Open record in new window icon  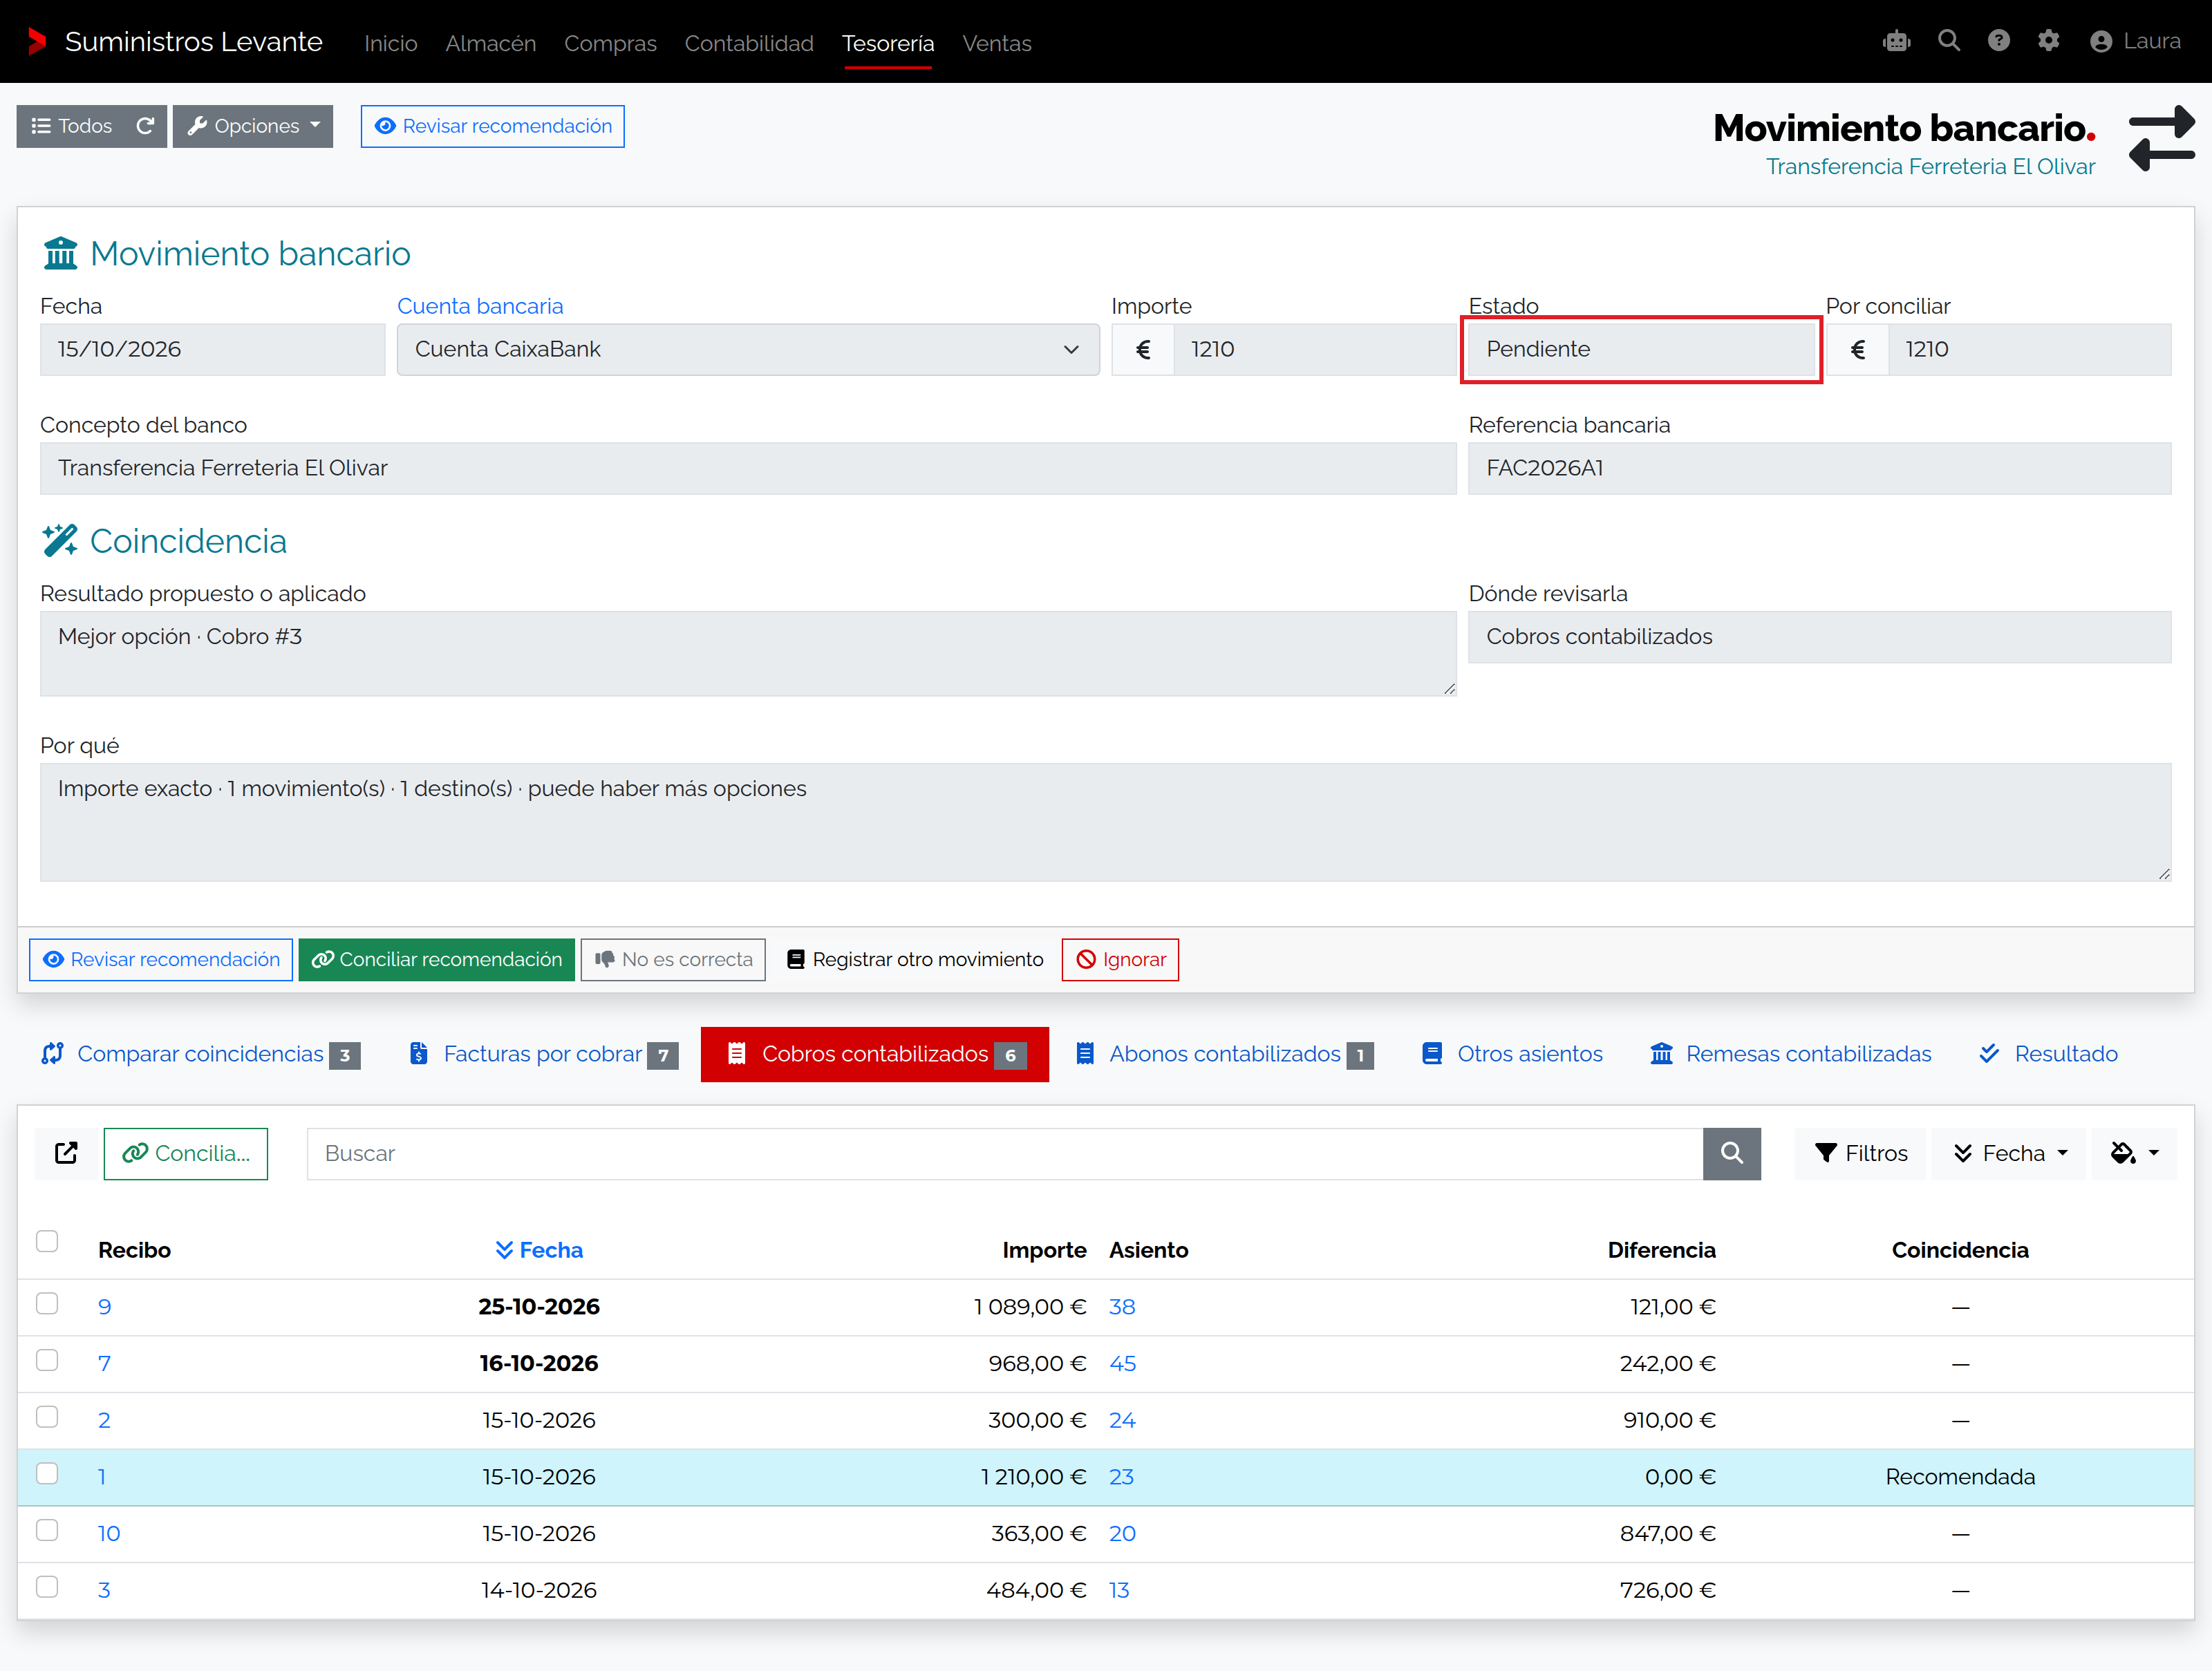point(66,1153)
